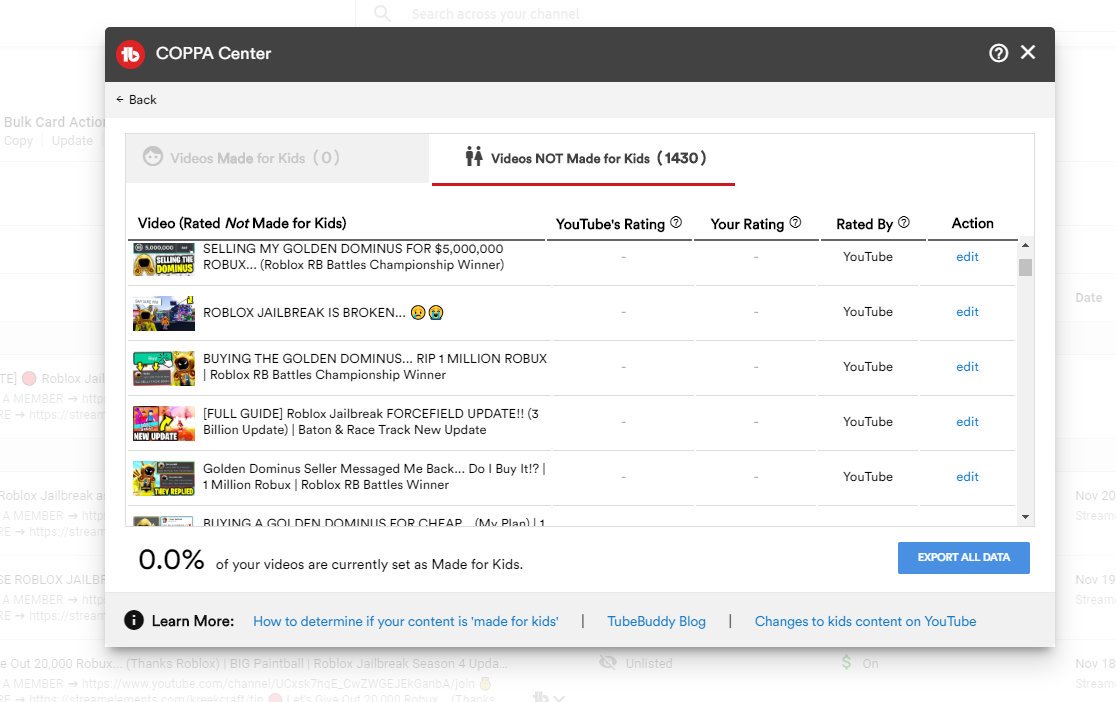Click Rated By info icon
The height and width of the screenshot is (702, 1116).
point(904,223)
